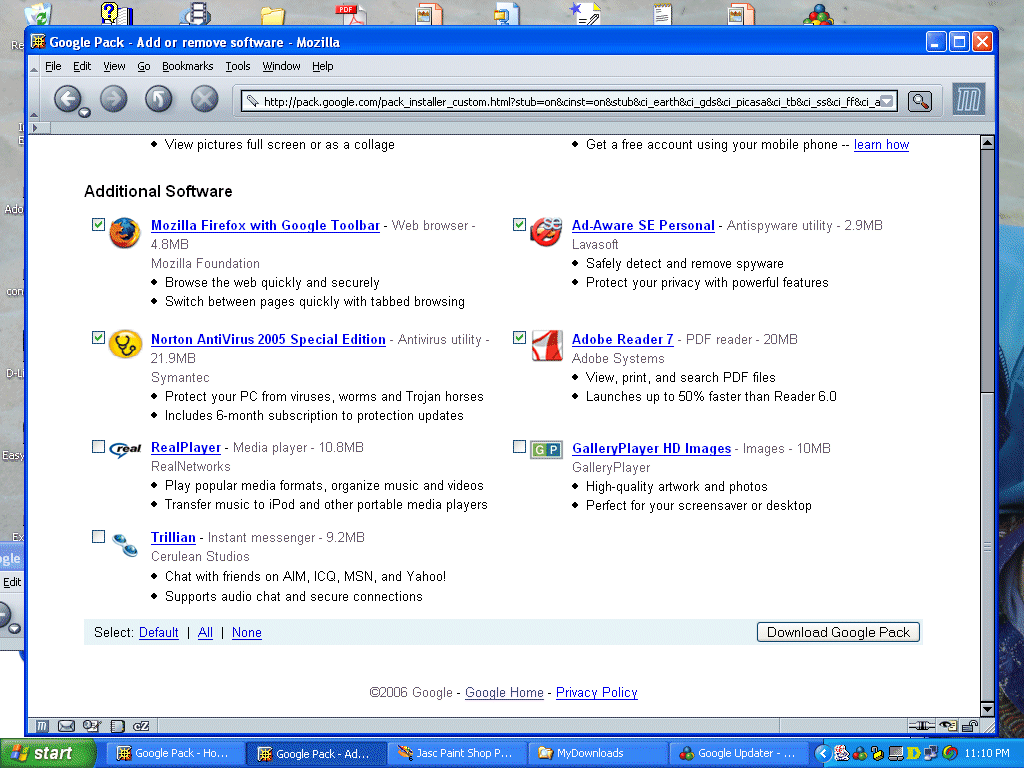Open the Ad-Aware SE Personal link
The width and height of the screenshot is (1024, 768).
(643, 225)
